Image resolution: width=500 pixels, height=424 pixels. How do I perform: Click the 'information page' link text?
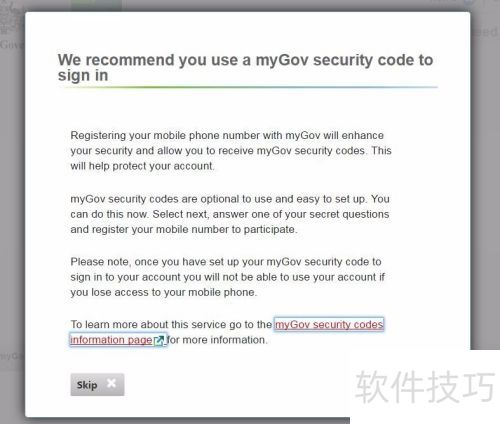pos(111,340)
